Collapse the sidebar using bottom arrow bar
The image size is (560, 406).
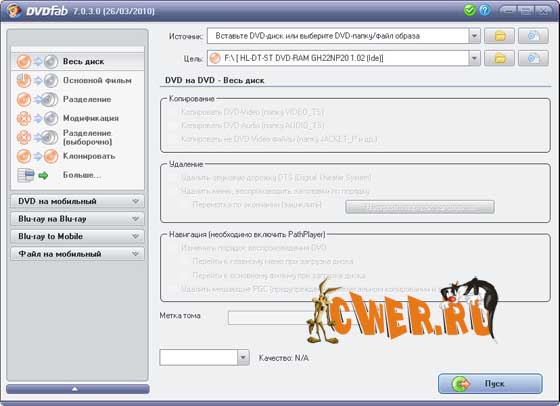78,389
